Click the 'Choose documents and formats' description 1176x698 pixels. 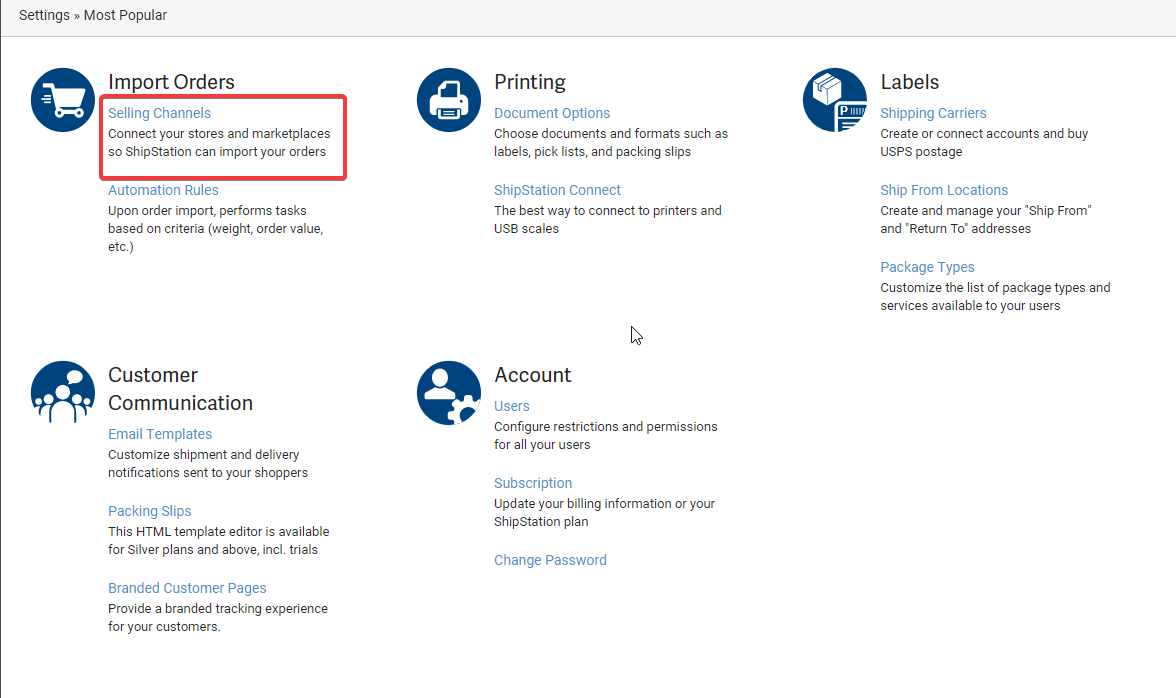[x=610, y=142]
